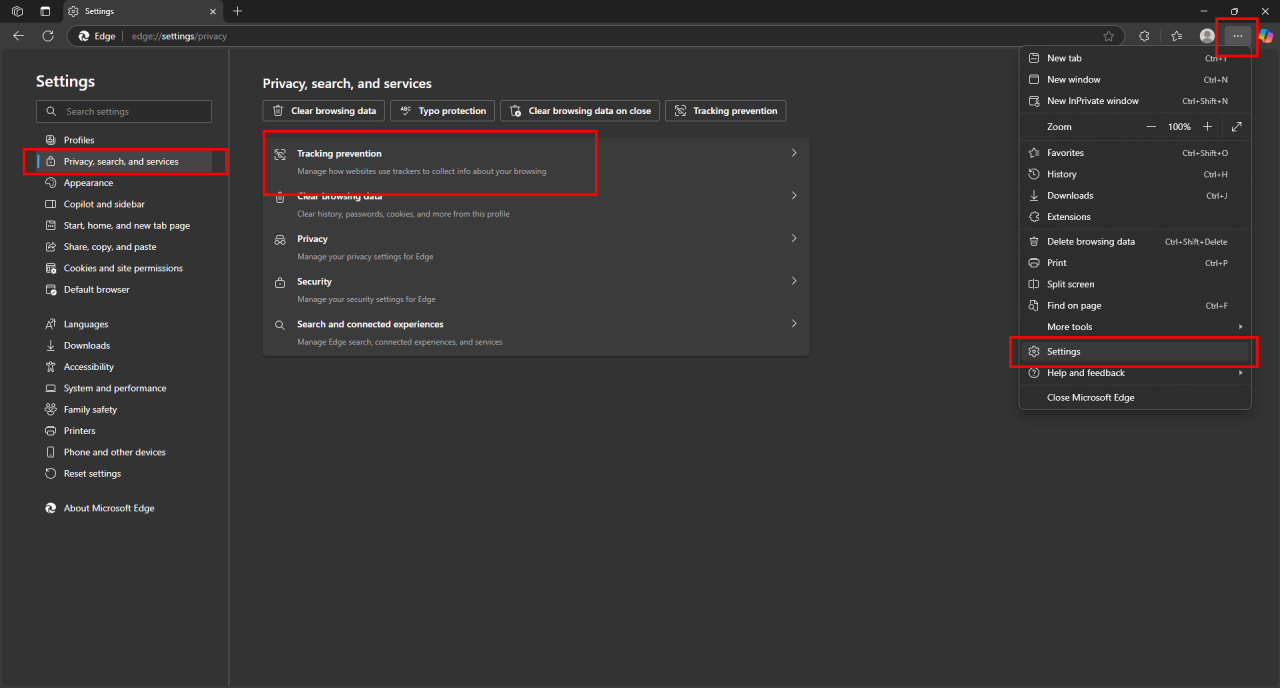Select Close Microsoft Edge menu item

click(1135, 398)
